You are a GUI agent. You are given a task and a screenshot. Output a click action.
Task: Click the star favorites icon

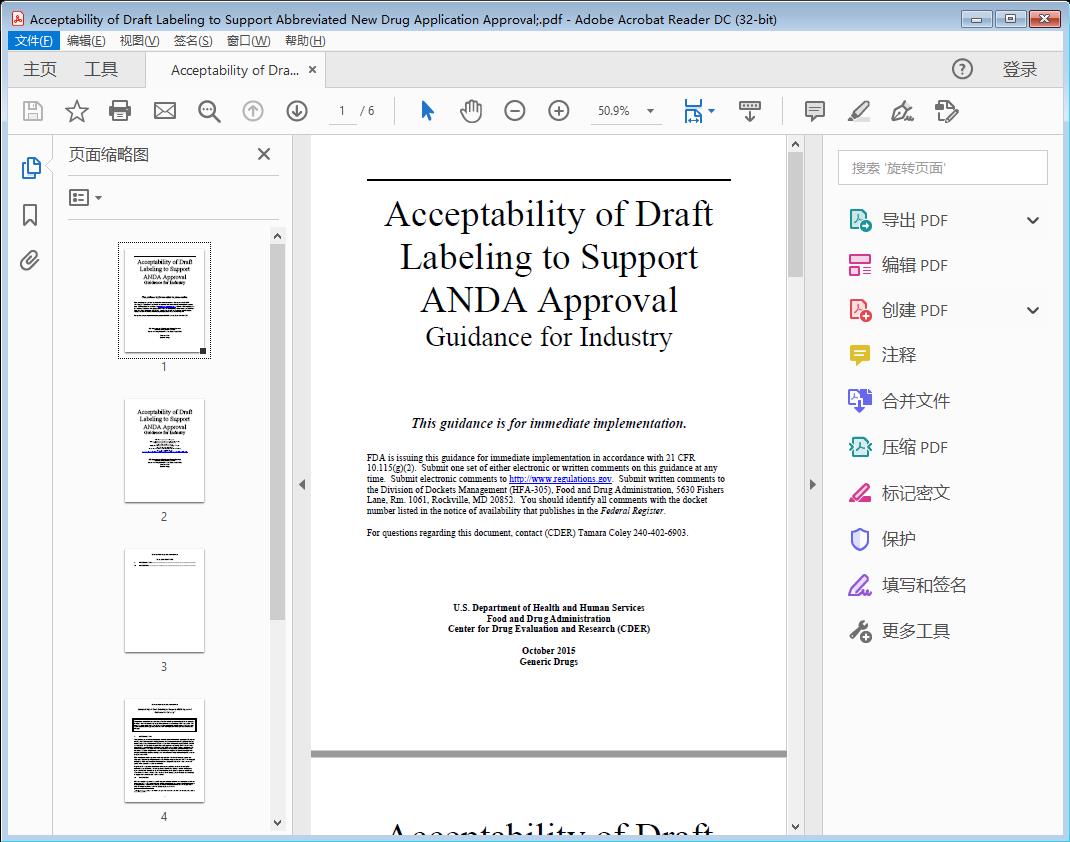[76, 111]
